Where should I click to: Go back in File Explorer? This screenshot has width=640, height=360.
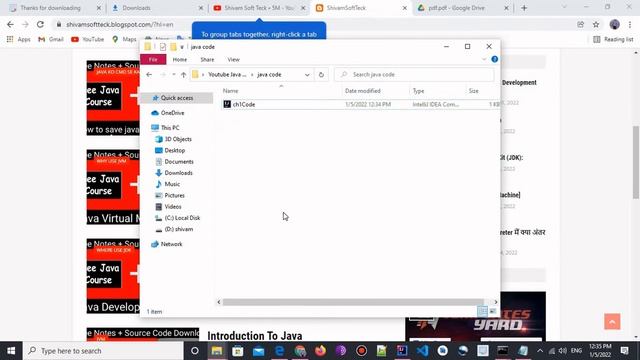(x=149, y=75)
